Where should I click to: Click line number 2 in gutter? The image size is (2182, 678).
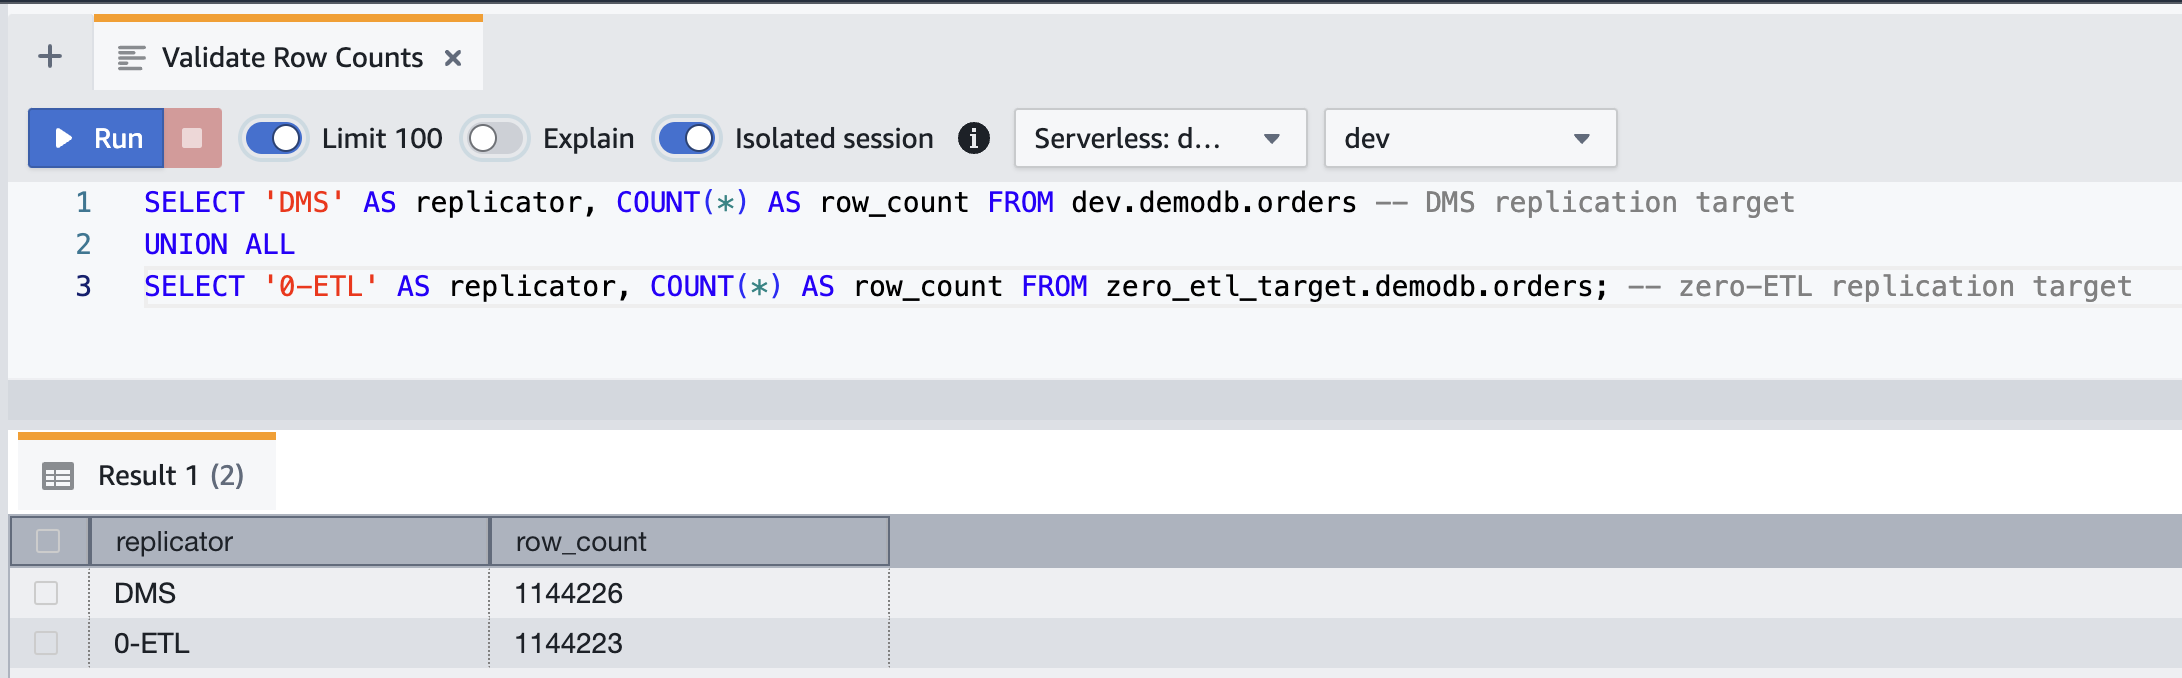tap(83, 244)
